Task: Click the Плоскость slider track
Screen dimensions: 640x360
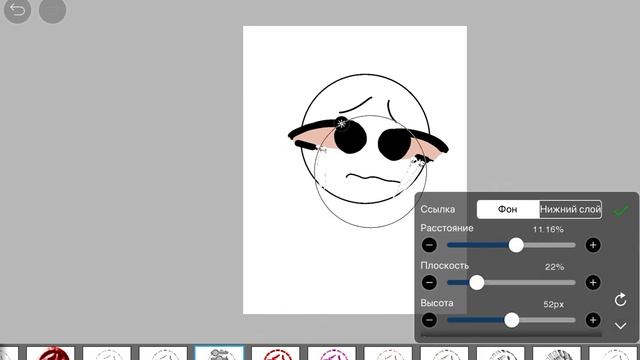Action: coord(511,282)
